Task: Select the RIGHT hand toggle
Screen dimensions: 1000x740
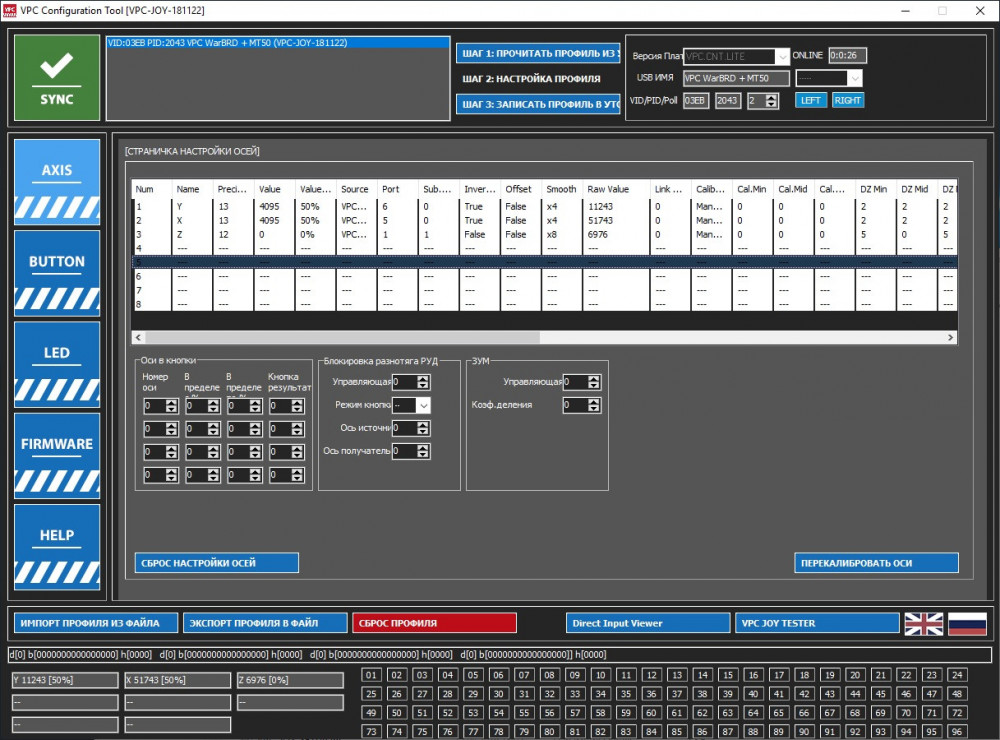Action: (847, 100)
